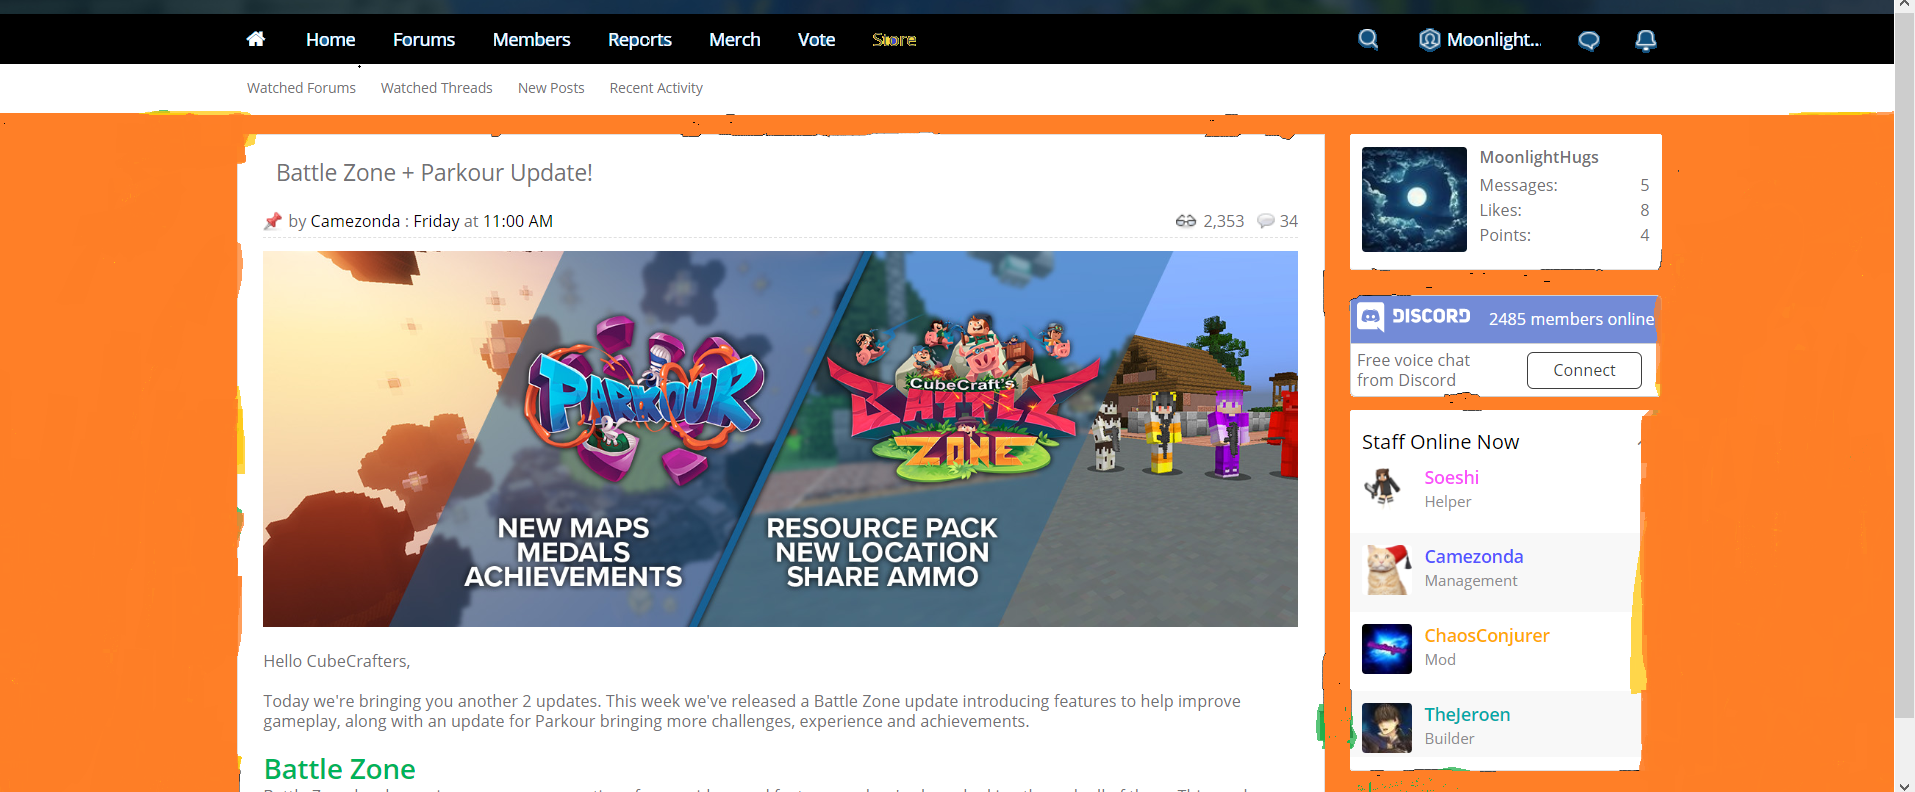Open the Merch link
Viewport: 1915px width, 792px height.
pyautogui.click(x=734, y=40)
